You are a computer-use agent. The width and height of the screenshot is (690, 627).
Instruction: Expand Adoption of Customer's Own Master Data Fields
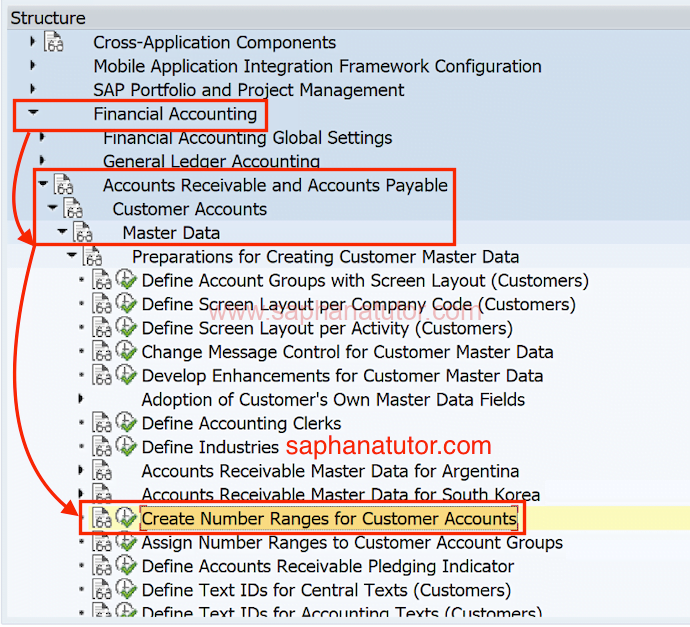[81, 399]
